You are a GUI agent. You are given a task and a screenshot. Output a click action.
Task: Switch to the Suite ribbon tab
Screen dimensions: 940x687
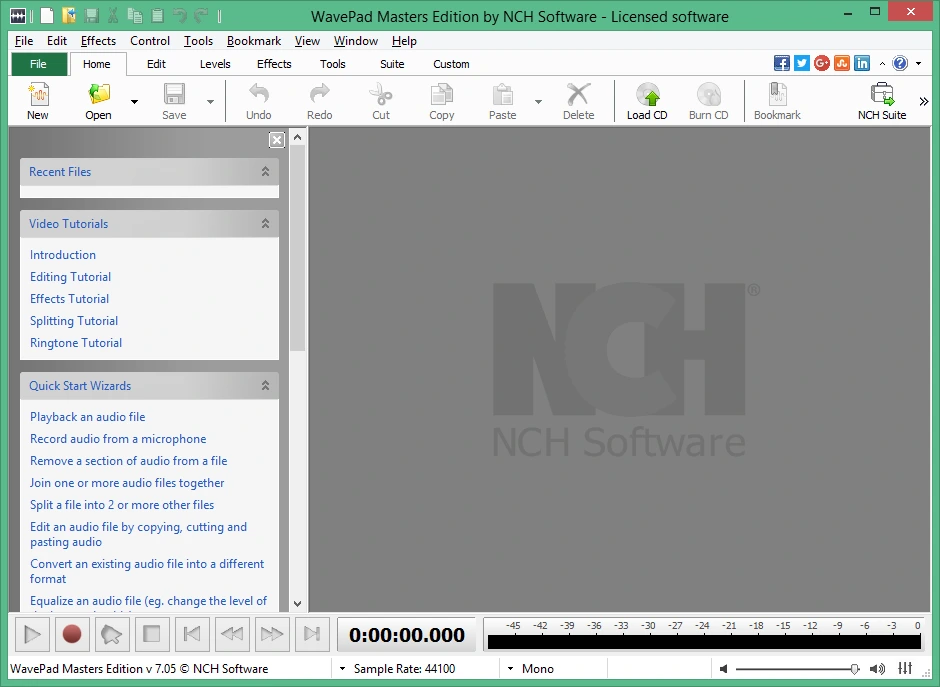(392, 64)
